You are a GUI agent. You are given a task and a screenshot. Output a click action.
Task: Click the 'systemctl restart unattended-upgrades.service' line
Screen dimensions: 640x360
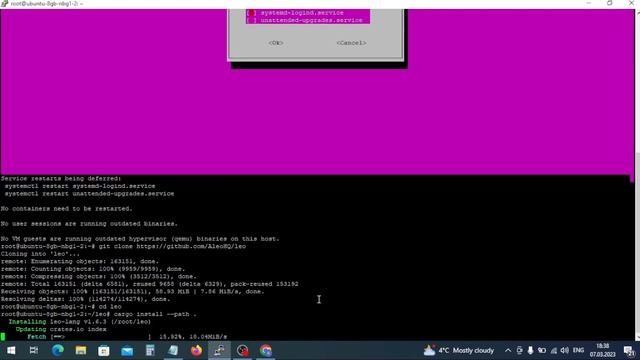point(89,193)
